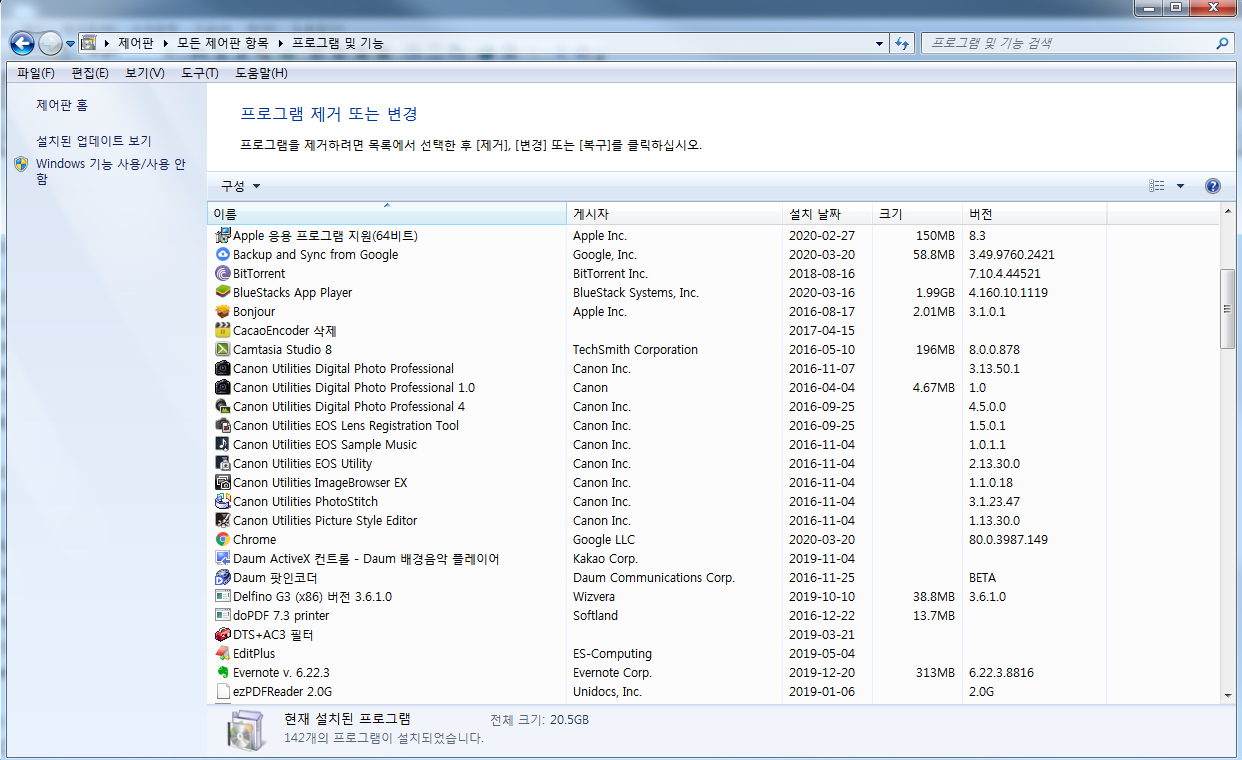Click the Back navigation button
Viewport: 1242px width, 760px height.
[x=22, y=44]
